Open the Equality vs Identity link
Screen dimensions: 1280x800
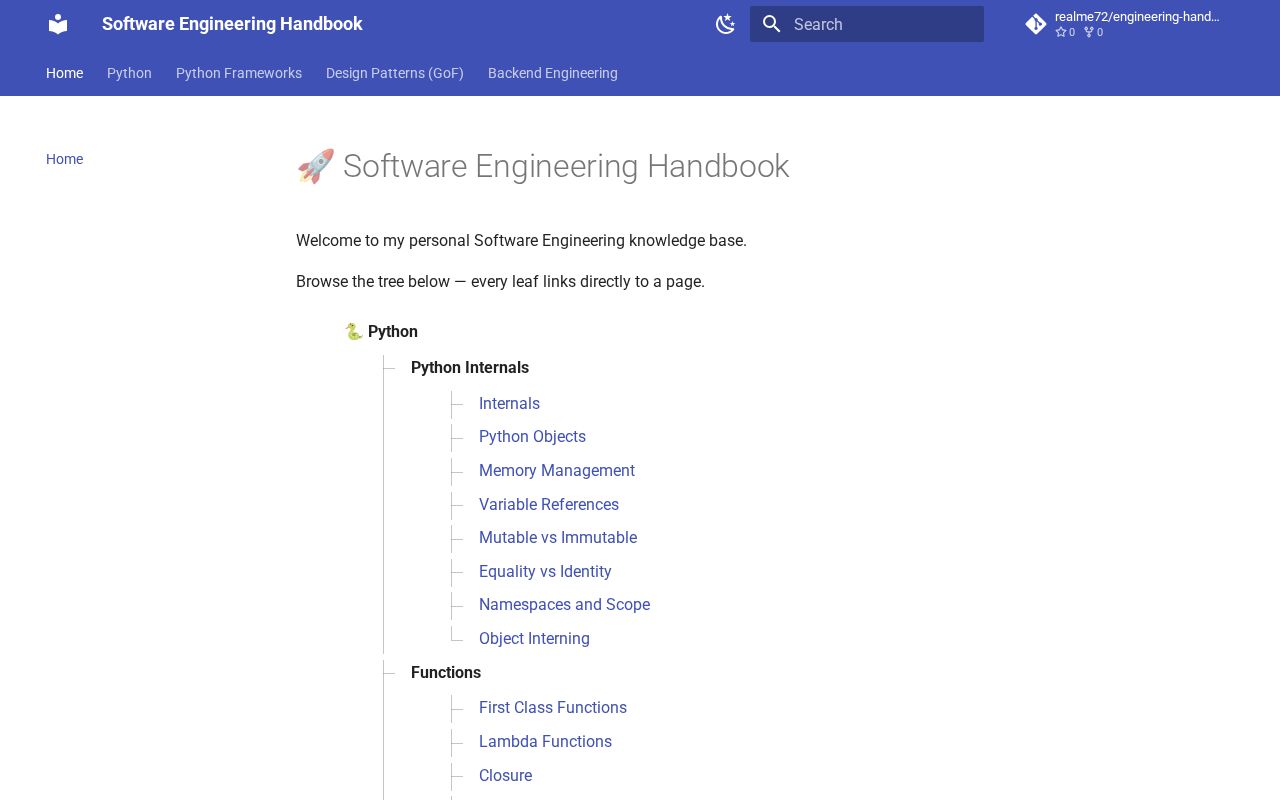(x=545, y=572)
